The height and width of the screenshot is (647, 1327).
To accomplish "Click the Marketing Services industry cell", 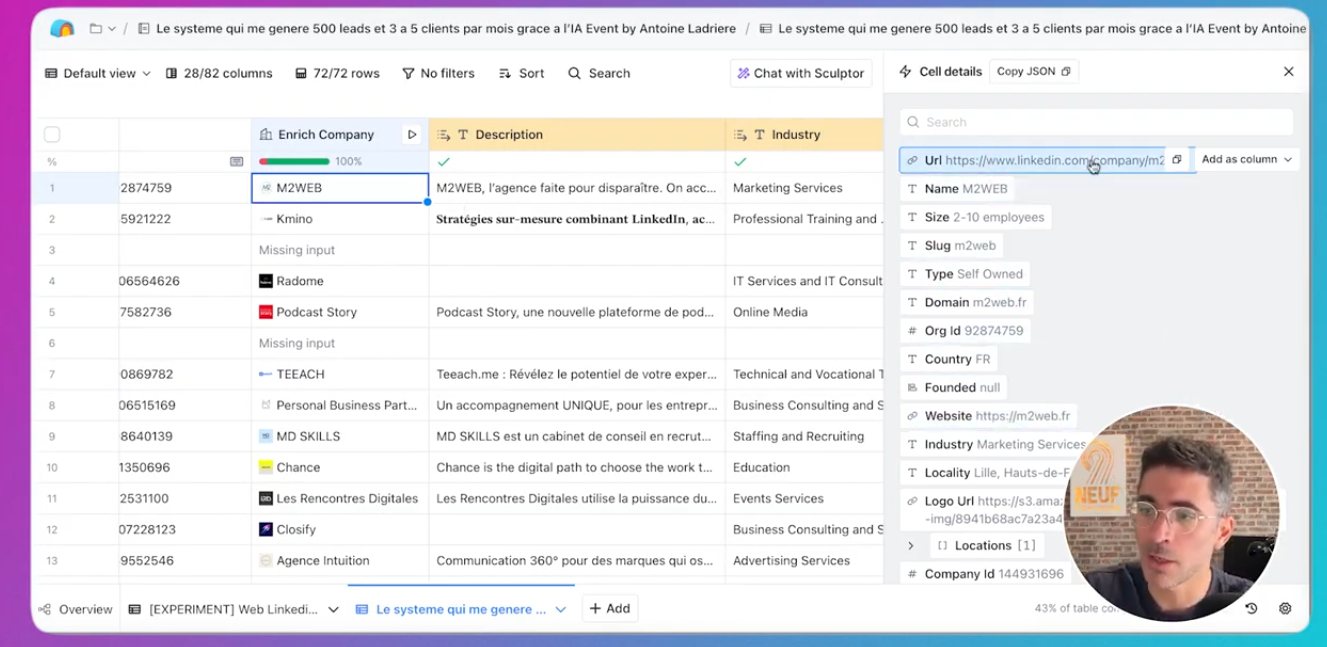I will [x=804, y=188].
